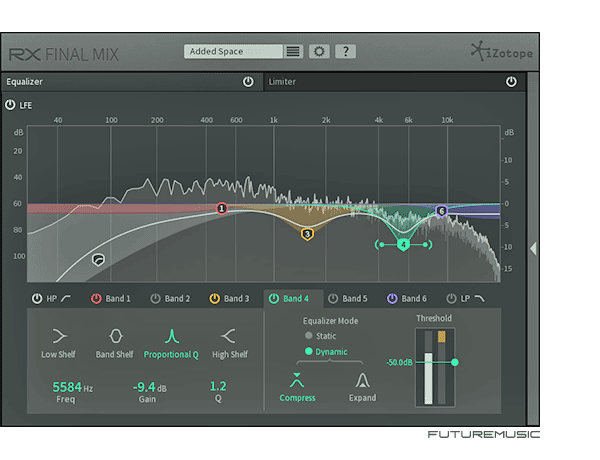
Task: Select EQ node 4 on graph
Action: 403,245
